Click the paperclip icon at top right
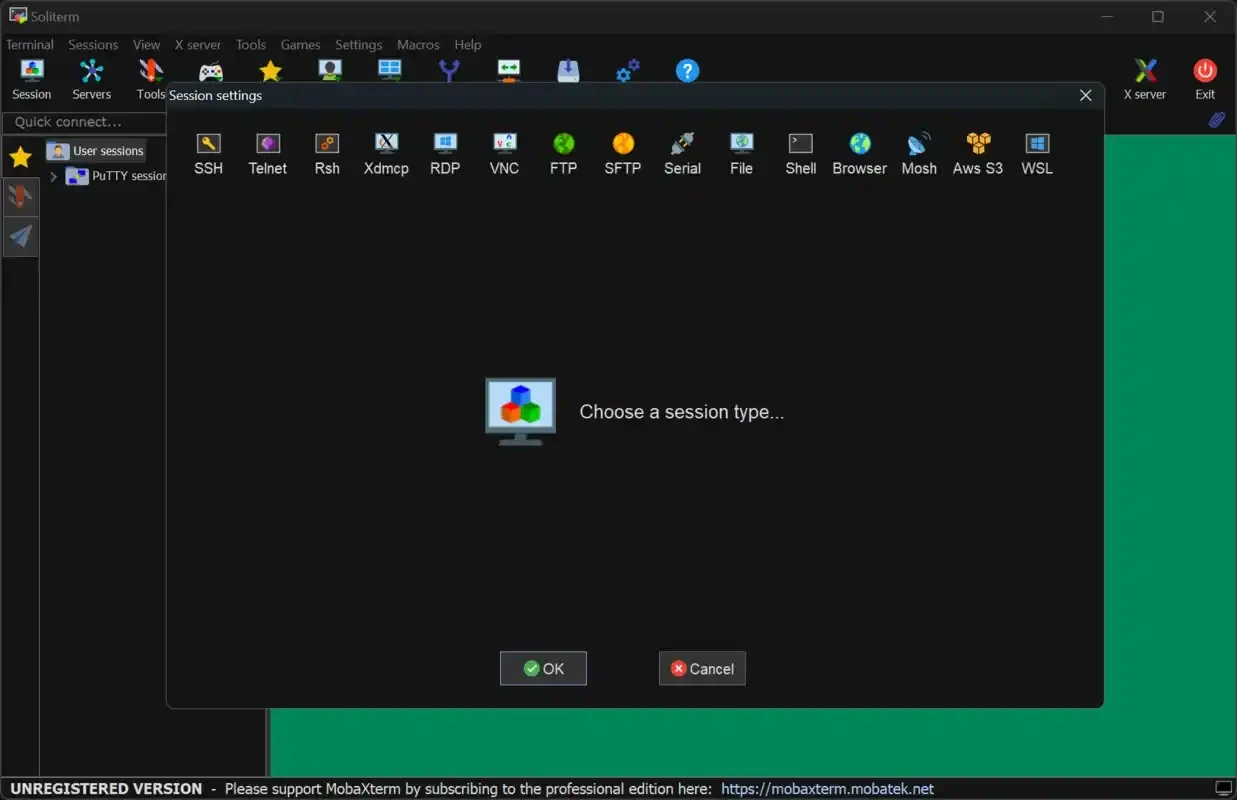 [1217, 120]
